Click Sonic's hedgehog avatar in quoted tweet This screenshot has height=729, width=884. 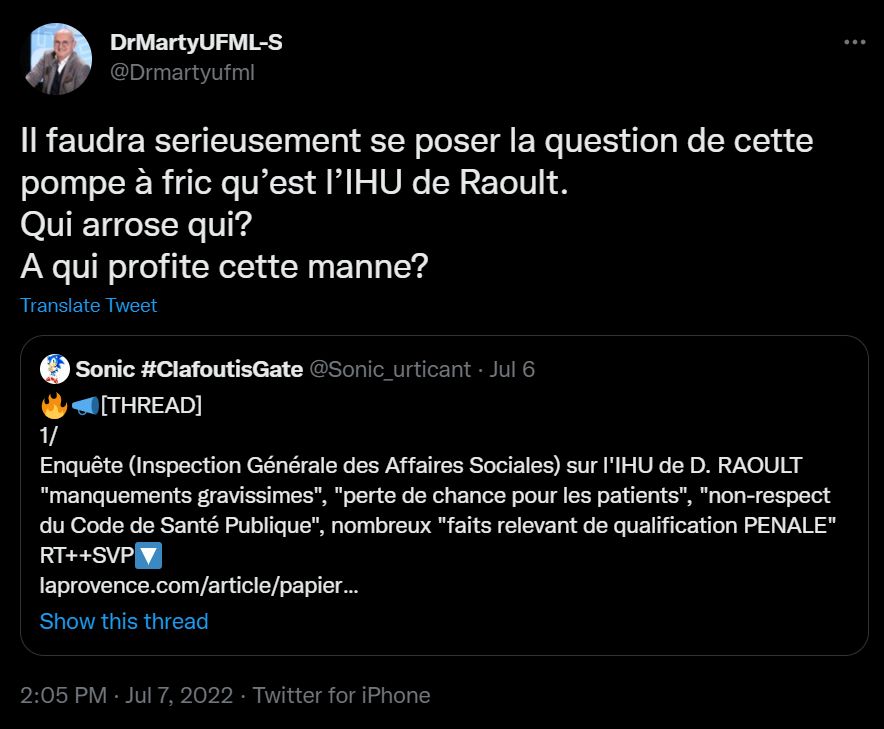point(55,369)
